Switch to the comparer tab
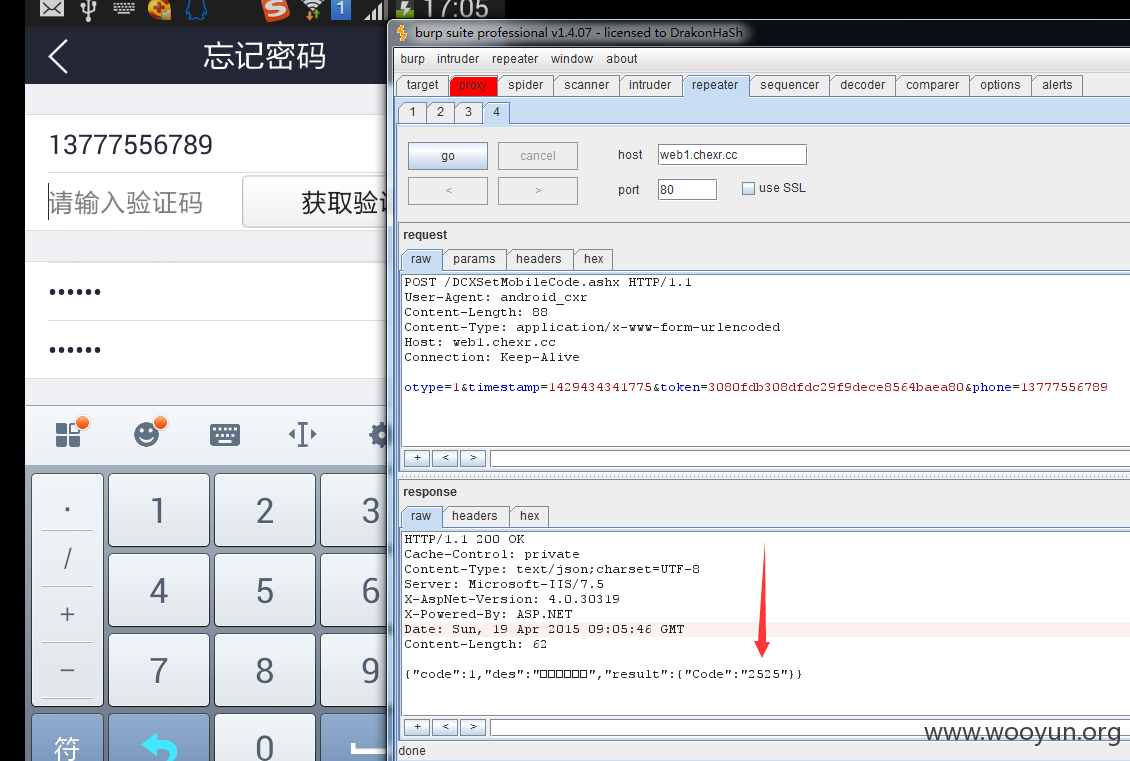The width and height of the screenshot is (1130, 761). click(932, 85)
